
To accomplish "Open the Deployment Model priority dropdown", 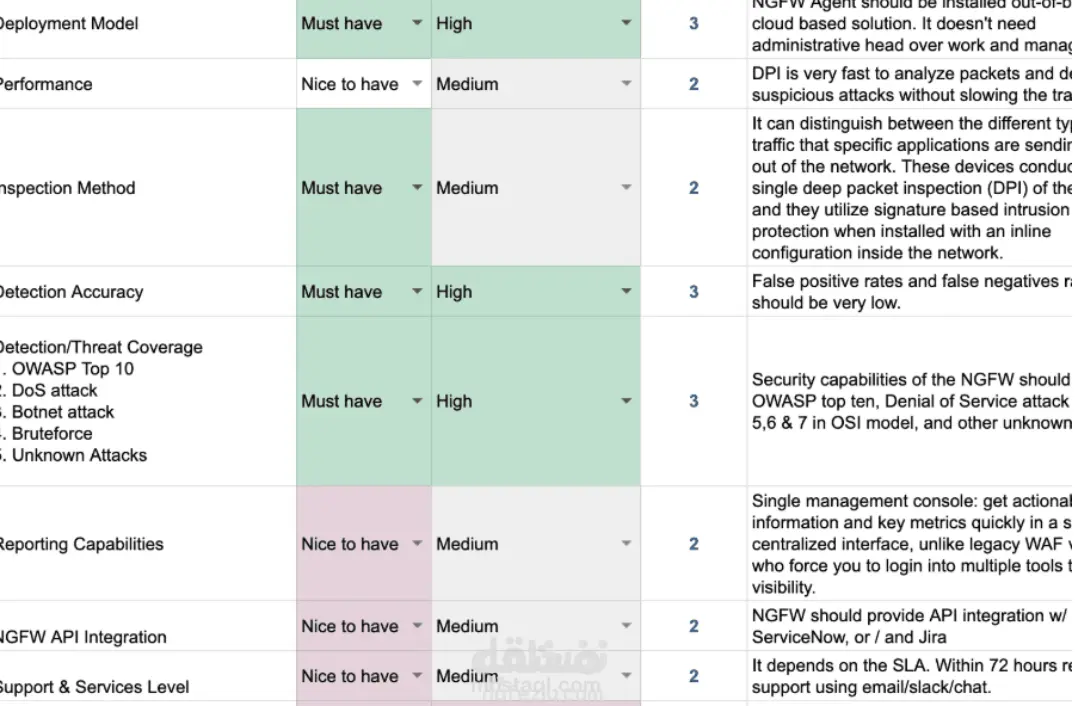I will (417, 23).
